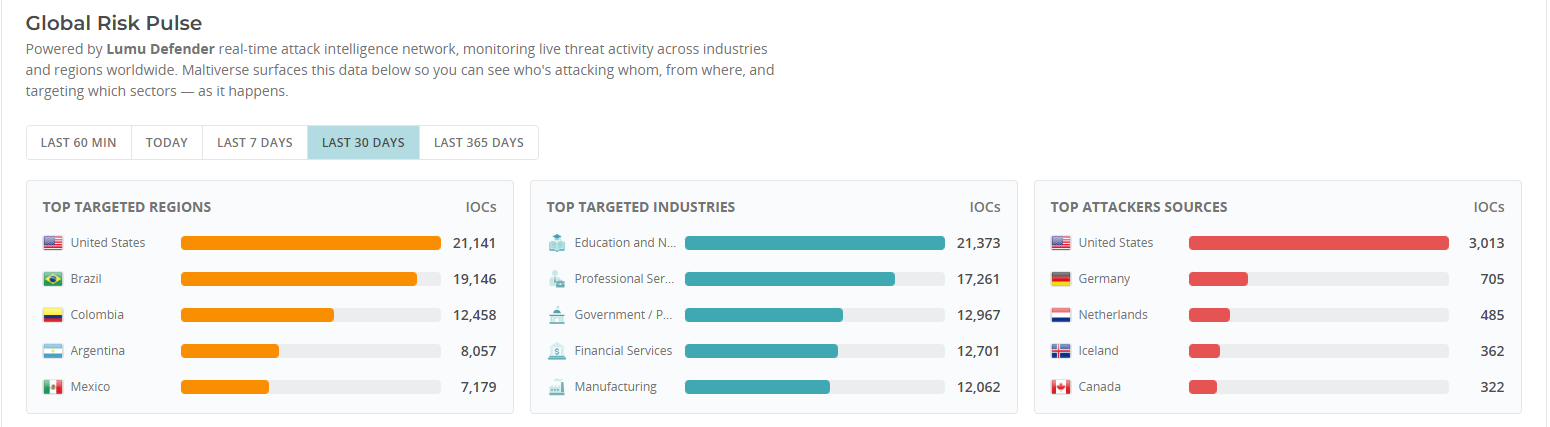Open the Canada attacker source row
Screen dimensions: 1550x427
pyautogui.click(x=1278, y=387)
